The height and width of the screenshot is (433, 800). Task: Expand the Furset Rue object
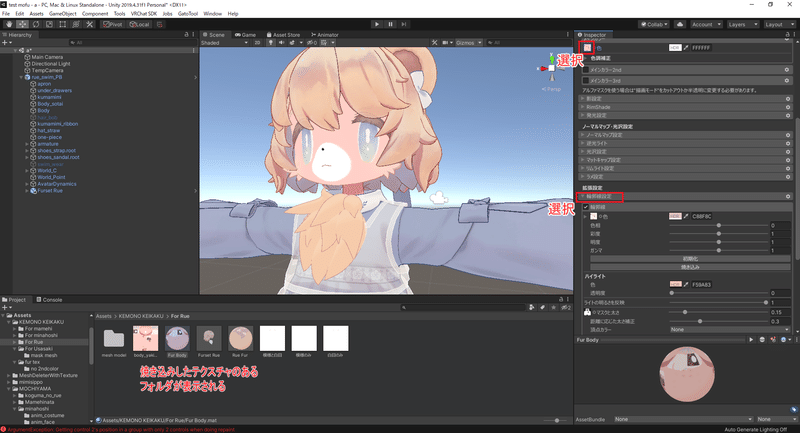(x=27, y=191)
